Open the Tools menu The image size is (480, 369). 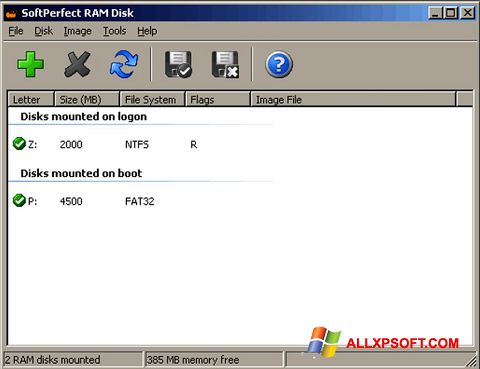[114, 31]
